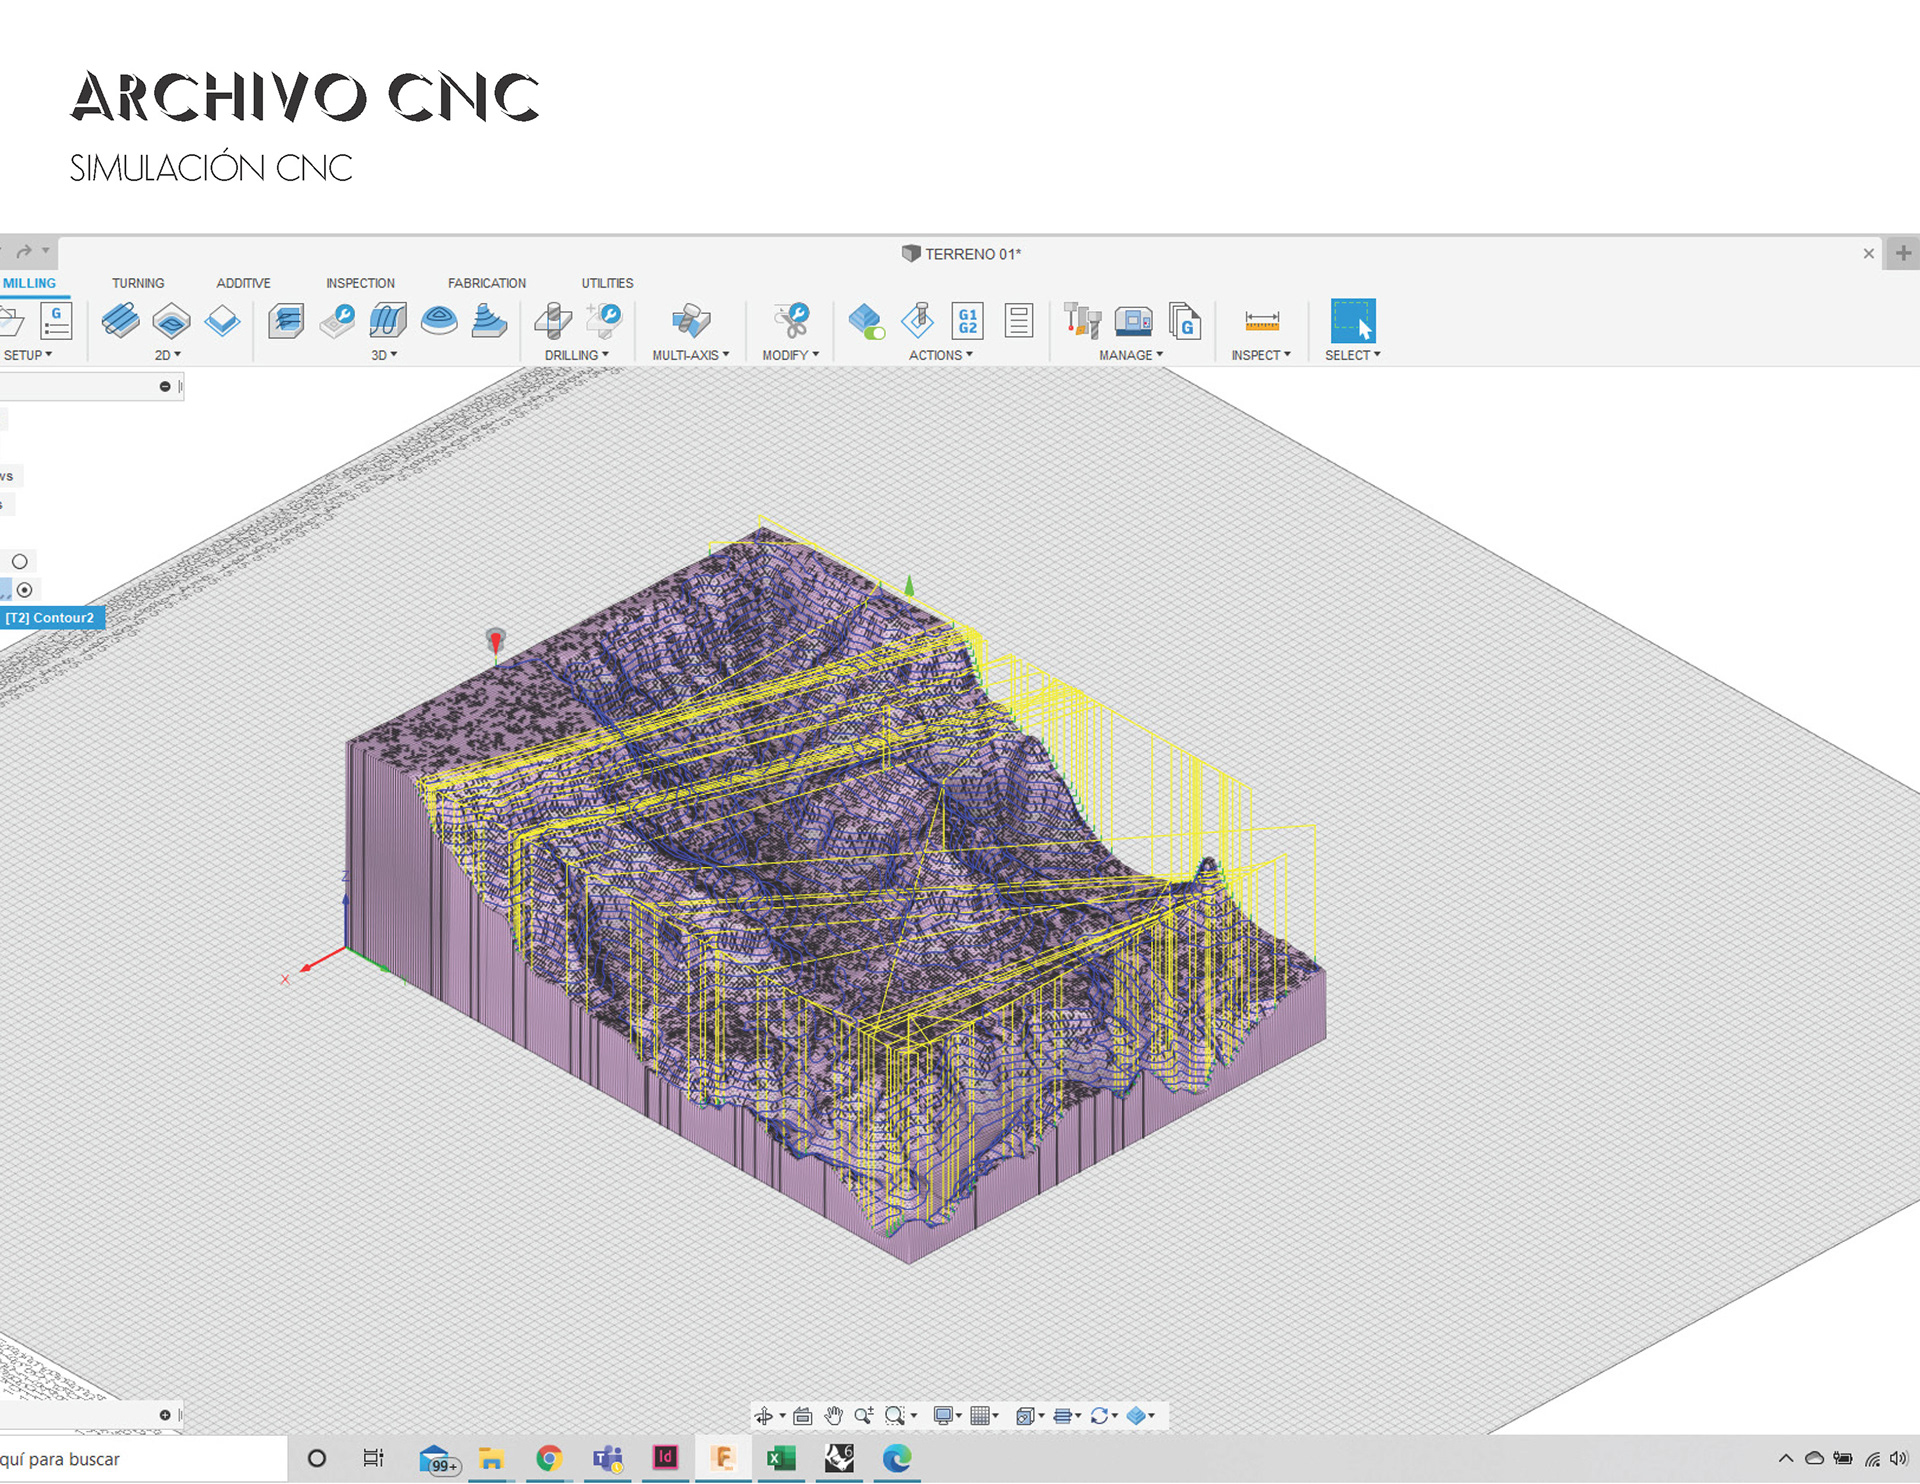Click the active setup radio button
This screenshot has width=1920, height=1484.
(x=25, y=590)
